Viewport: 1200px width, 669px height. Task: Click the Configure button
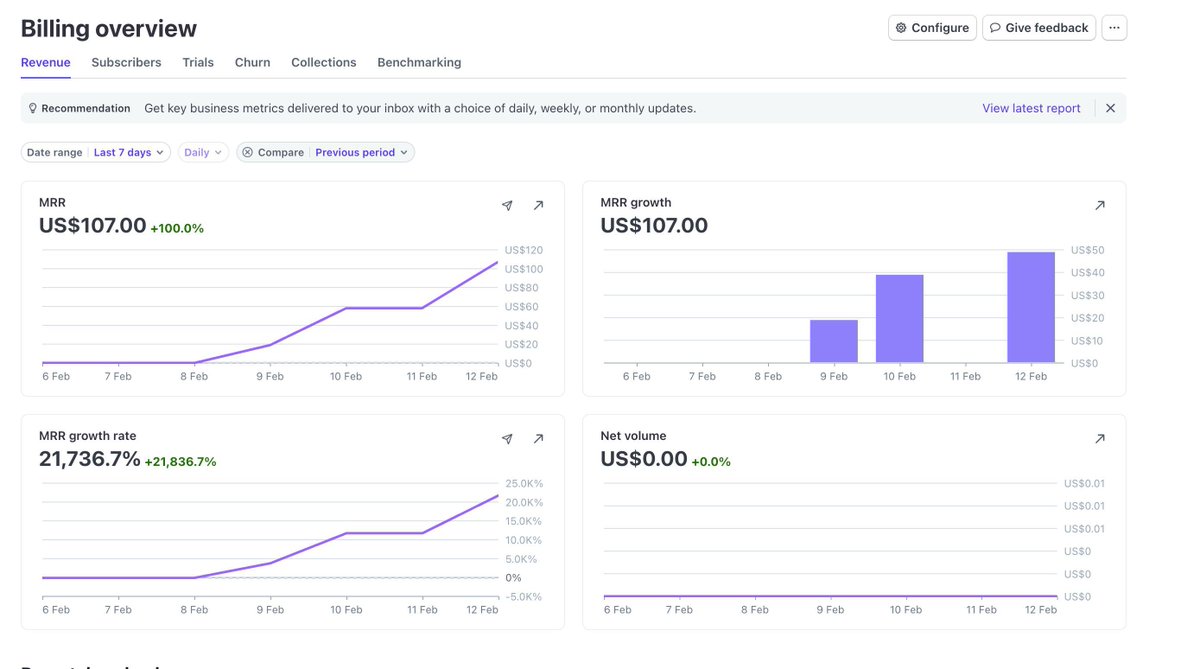click(932, 28)
